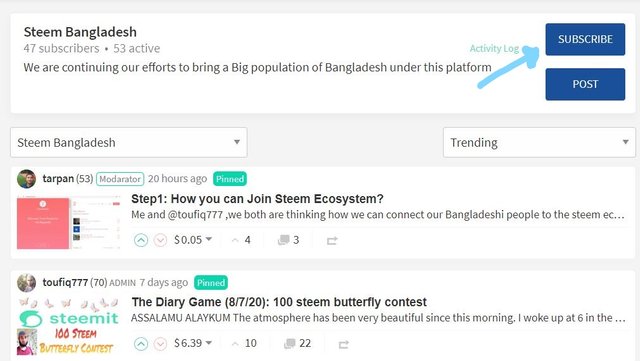The height and width of the screenshot is (361, 640).
Task: Open the Activity Log link
Action: [x=494, y=49]
